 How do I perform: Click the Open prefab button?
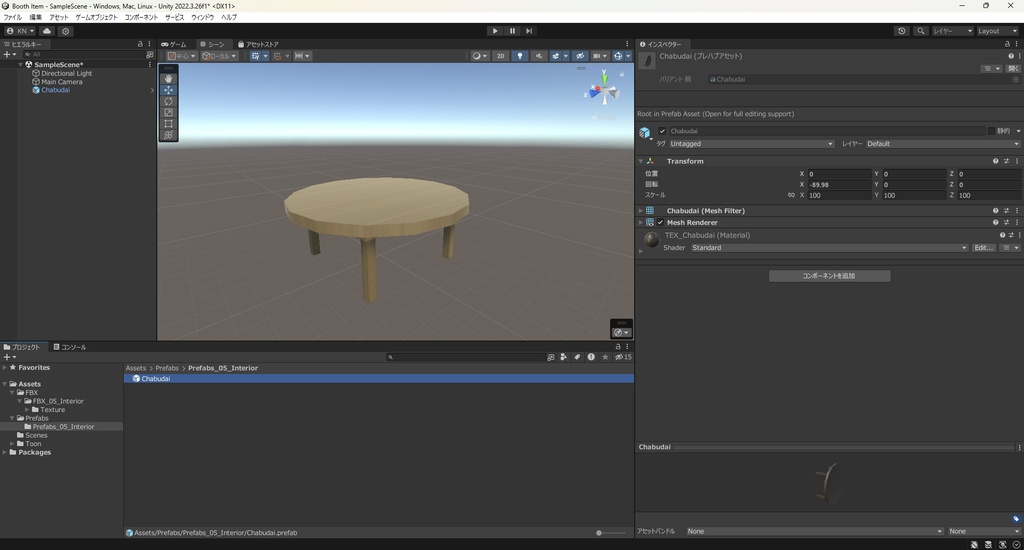(x=1013, y=69)
